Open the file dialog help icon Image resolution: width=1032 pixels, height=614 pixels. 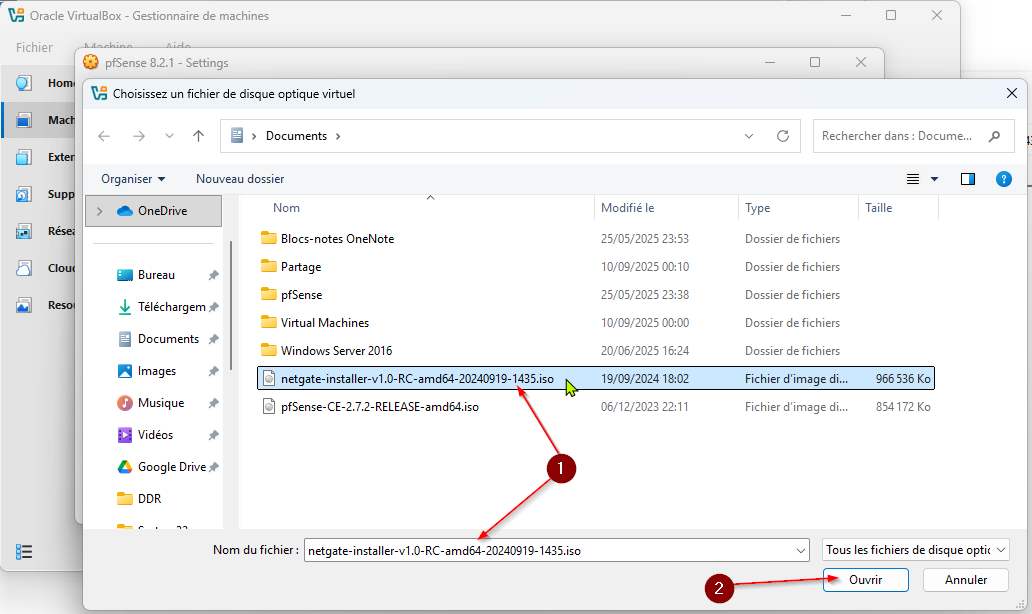coord(1004,179)
